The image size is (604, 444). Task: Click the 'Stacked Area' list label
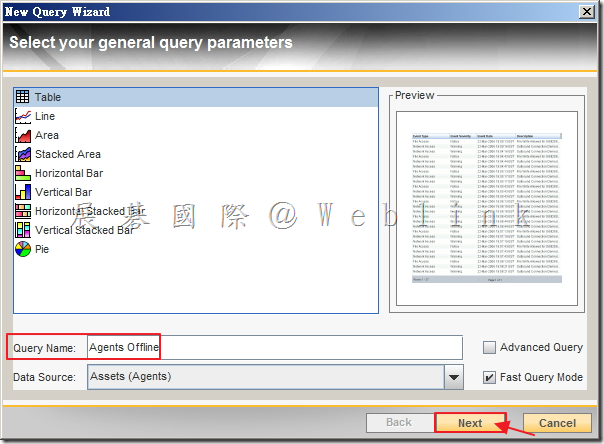pyautogui.click(x=68, y=154)
